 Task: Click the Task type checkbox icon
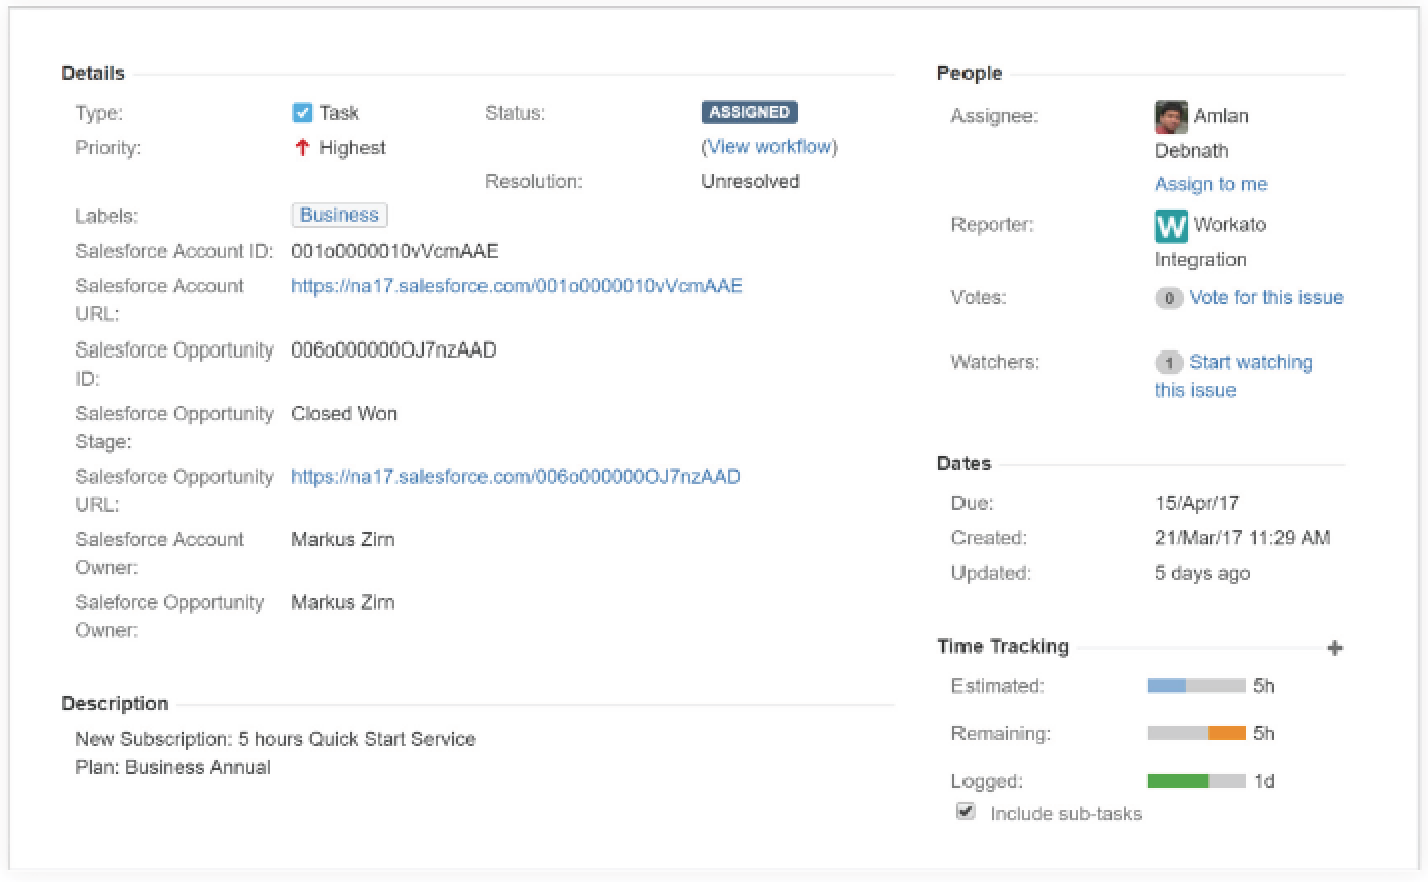coord(302,113)
